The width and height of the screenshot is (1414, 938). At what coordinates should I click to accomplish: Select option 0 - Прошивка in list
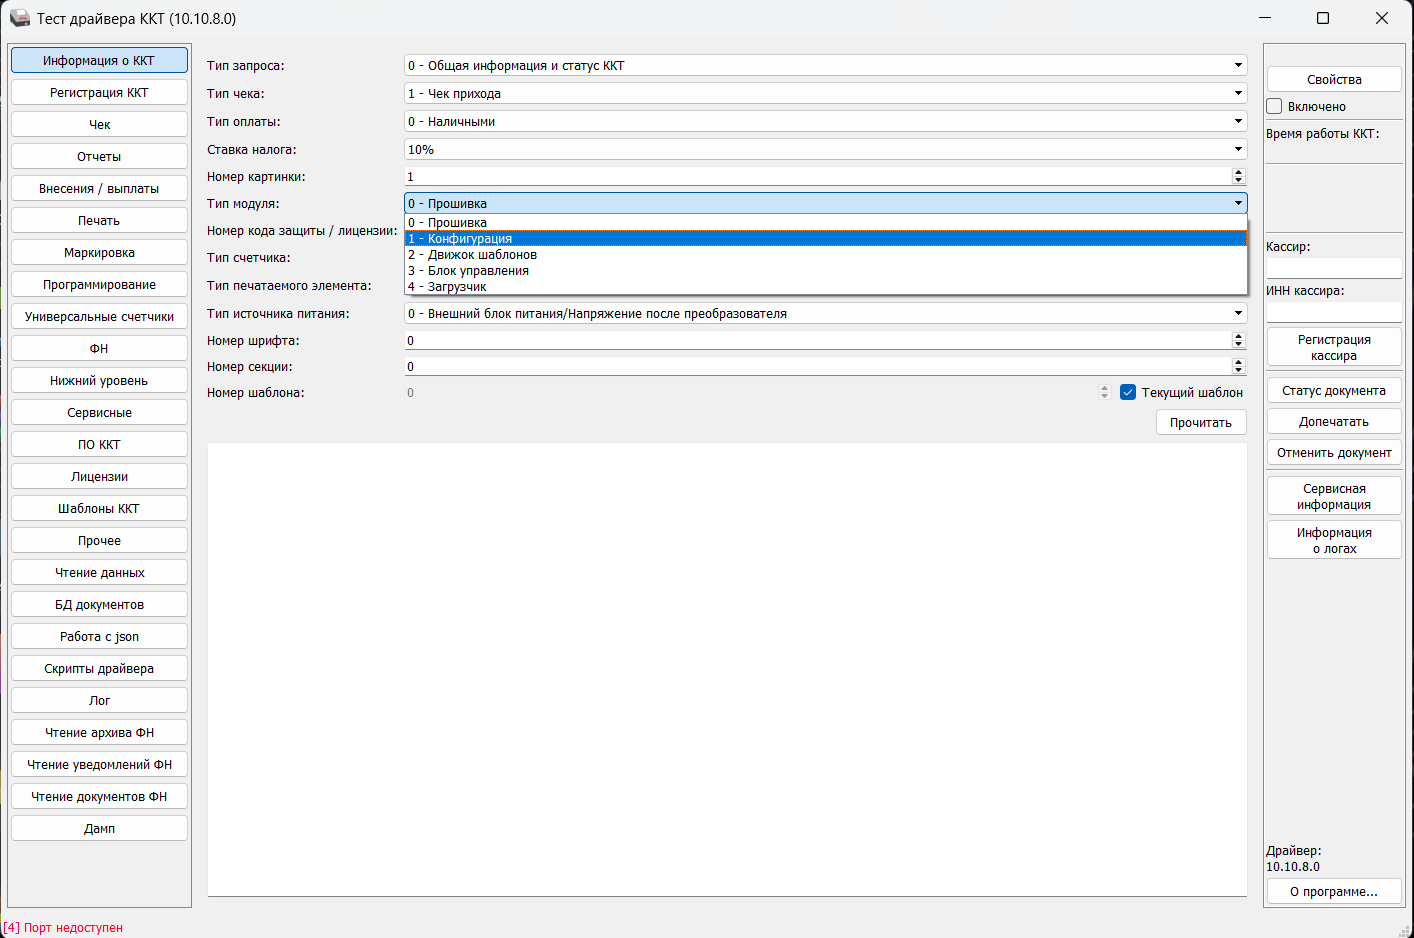[x=826, y=222]
